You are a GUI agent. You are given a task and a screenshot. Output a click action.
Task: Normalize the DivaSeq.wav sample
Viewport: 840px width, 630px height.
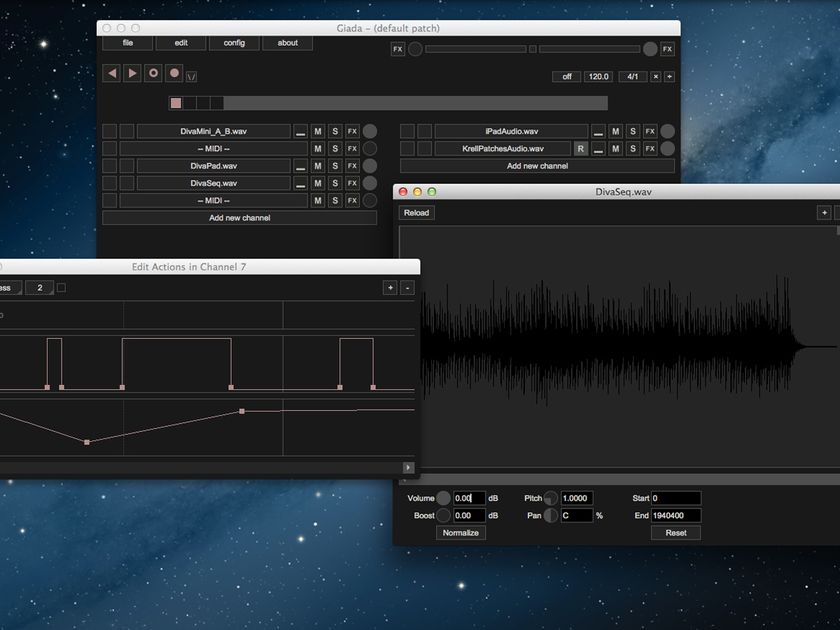(x=460, y=532)
